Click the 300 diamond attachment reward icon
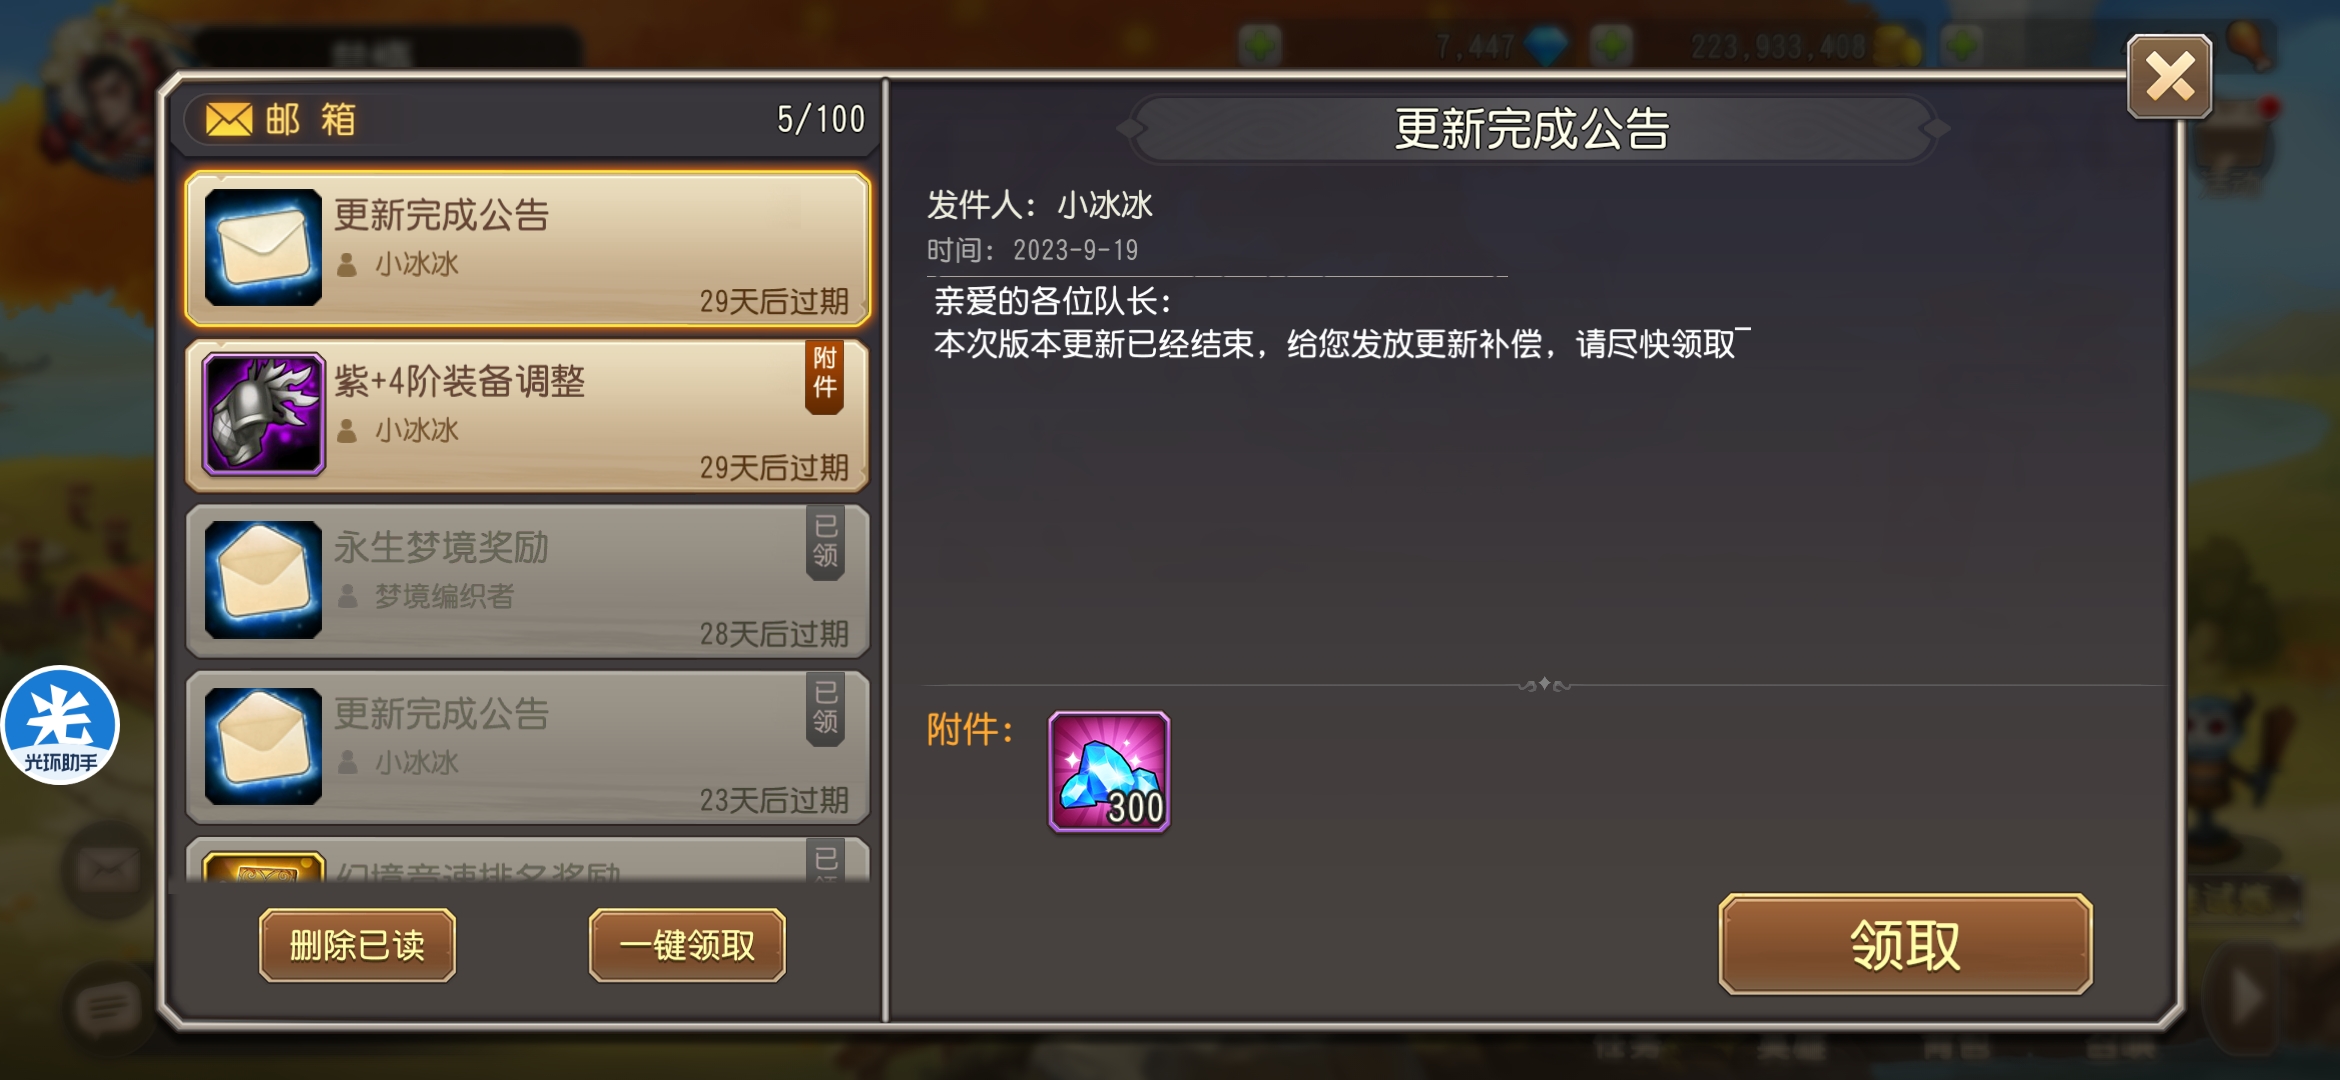The height and width of the screenshot is (1080, 2340). 1109,771
